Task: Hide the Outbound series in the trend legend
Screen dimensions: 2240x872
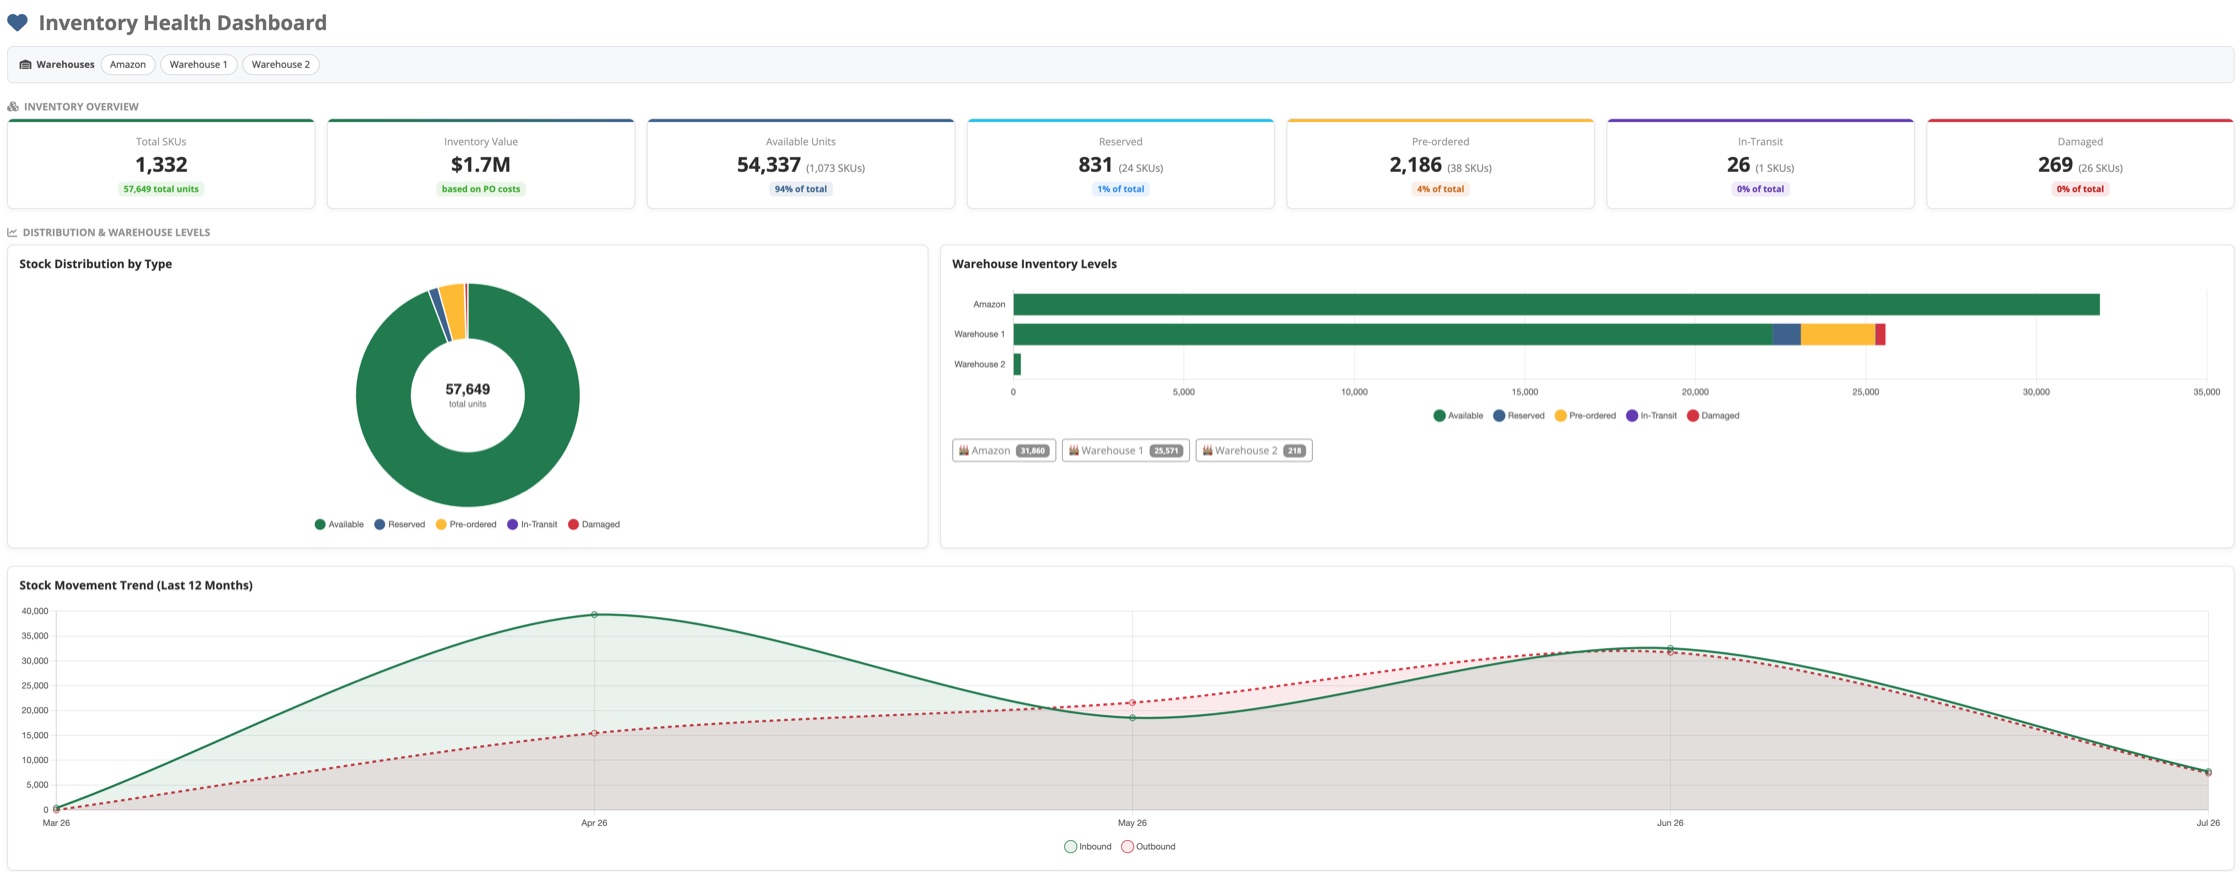Action: (1148, 847)
